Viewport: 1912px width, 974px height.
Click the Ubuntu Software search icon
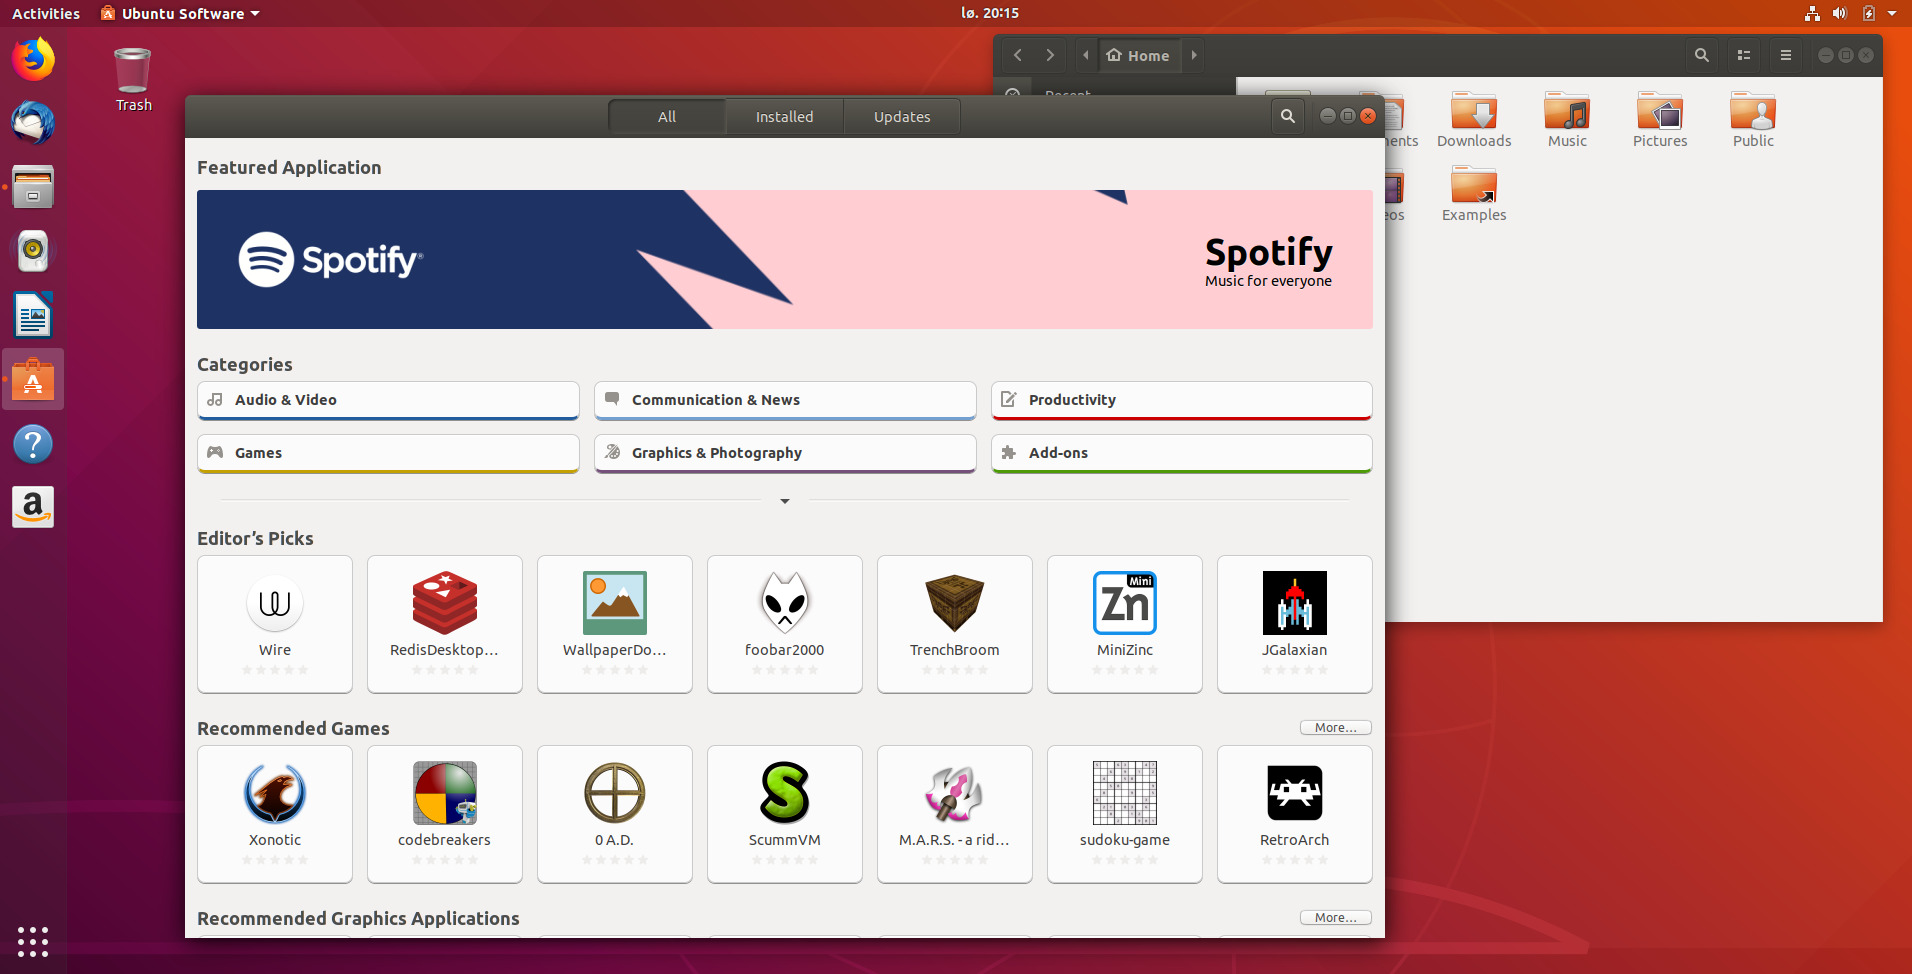[1288, 116]
